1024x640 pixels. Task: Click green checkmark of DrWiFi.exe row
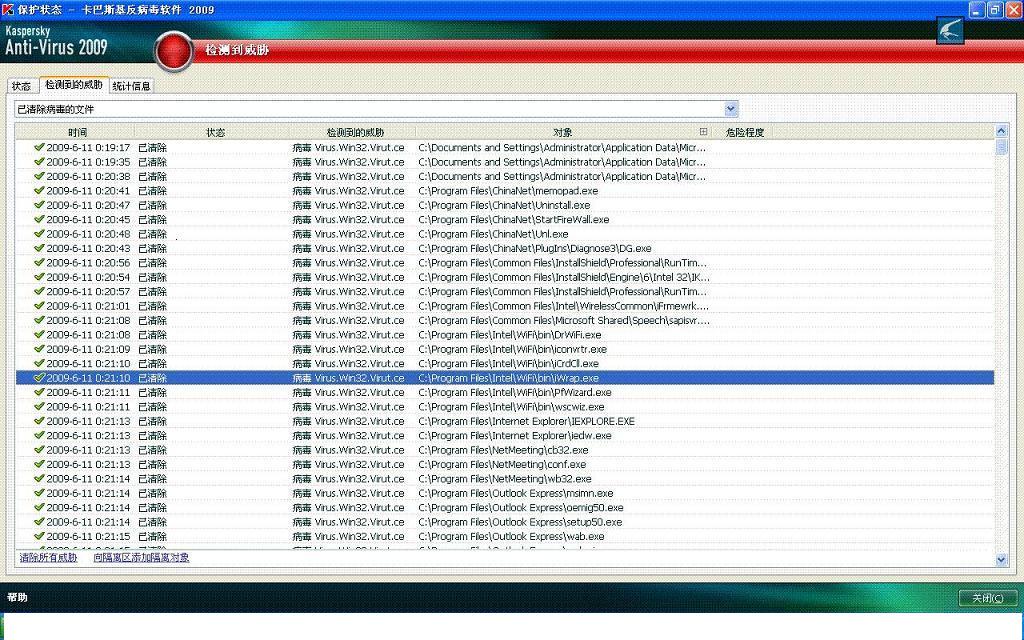(39, 334)
